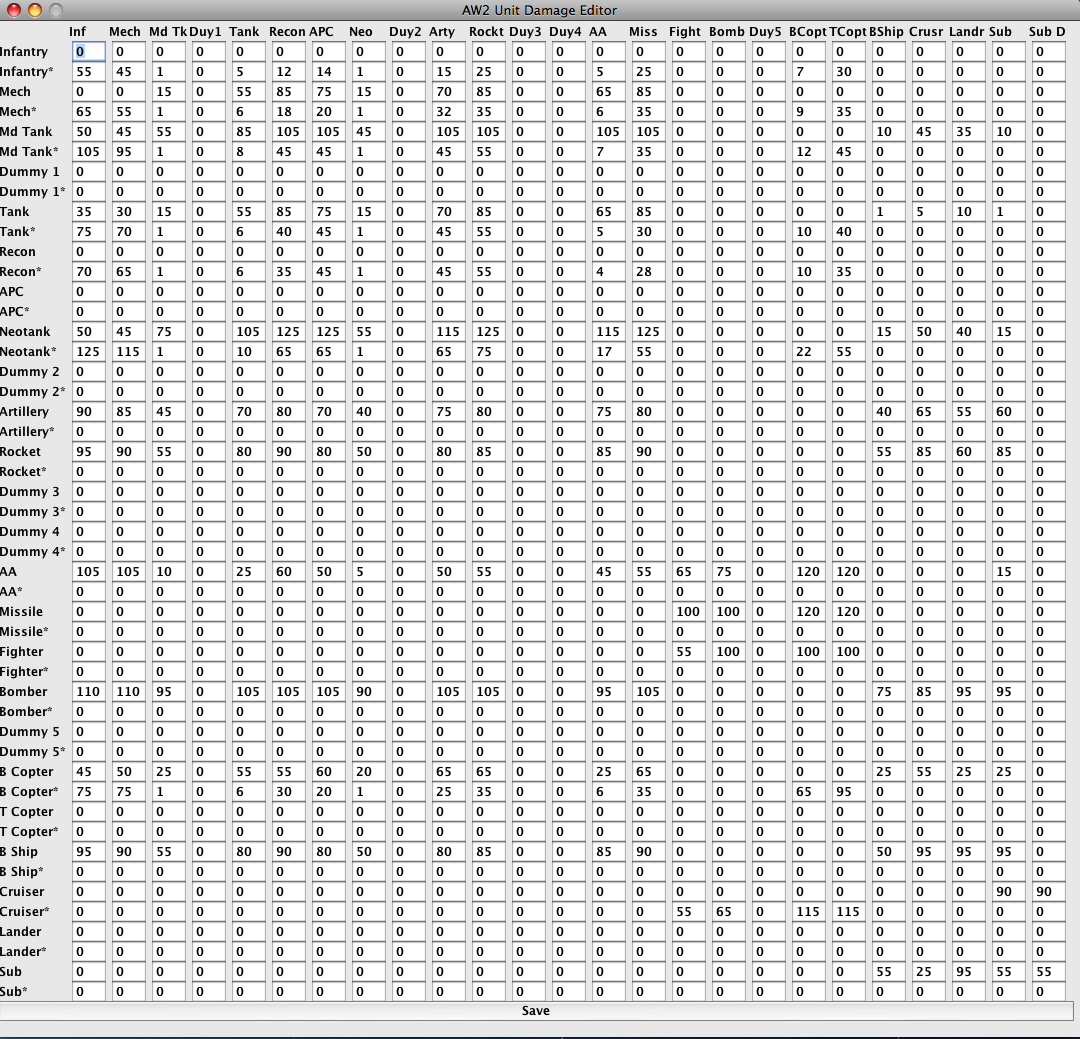
Task: Select the Infantry row Inf column field
Action: click(x=88, y=52)
